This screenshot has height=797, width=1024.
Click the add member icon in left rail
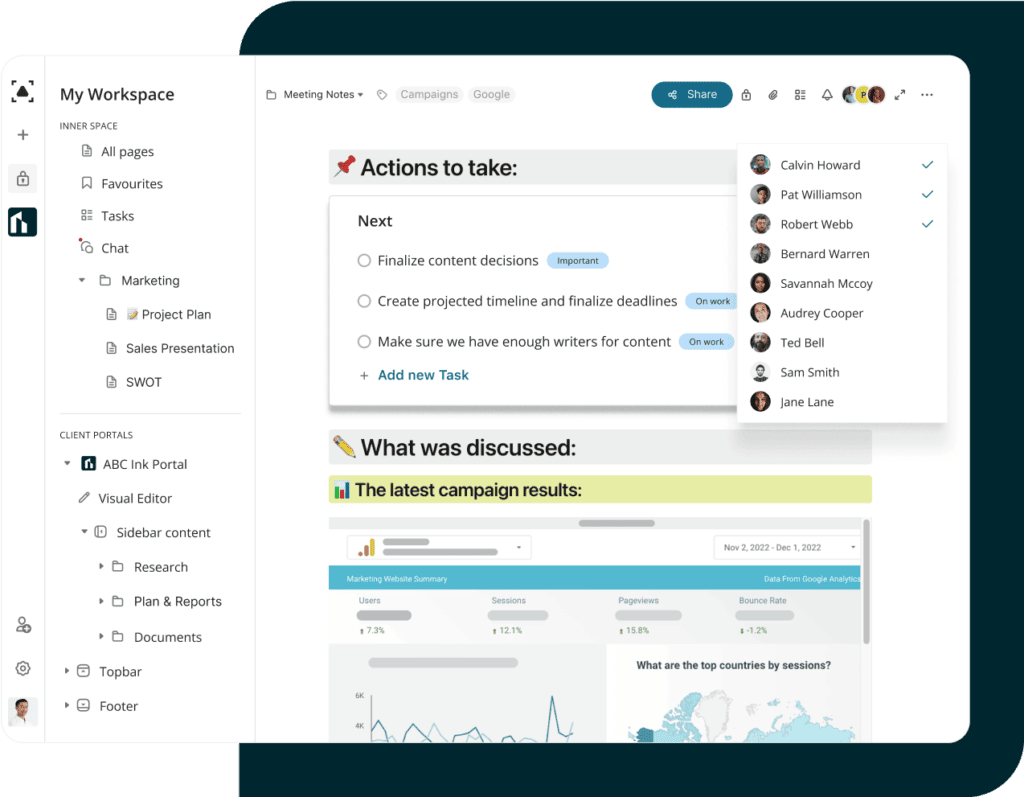(x=23, y=625)
